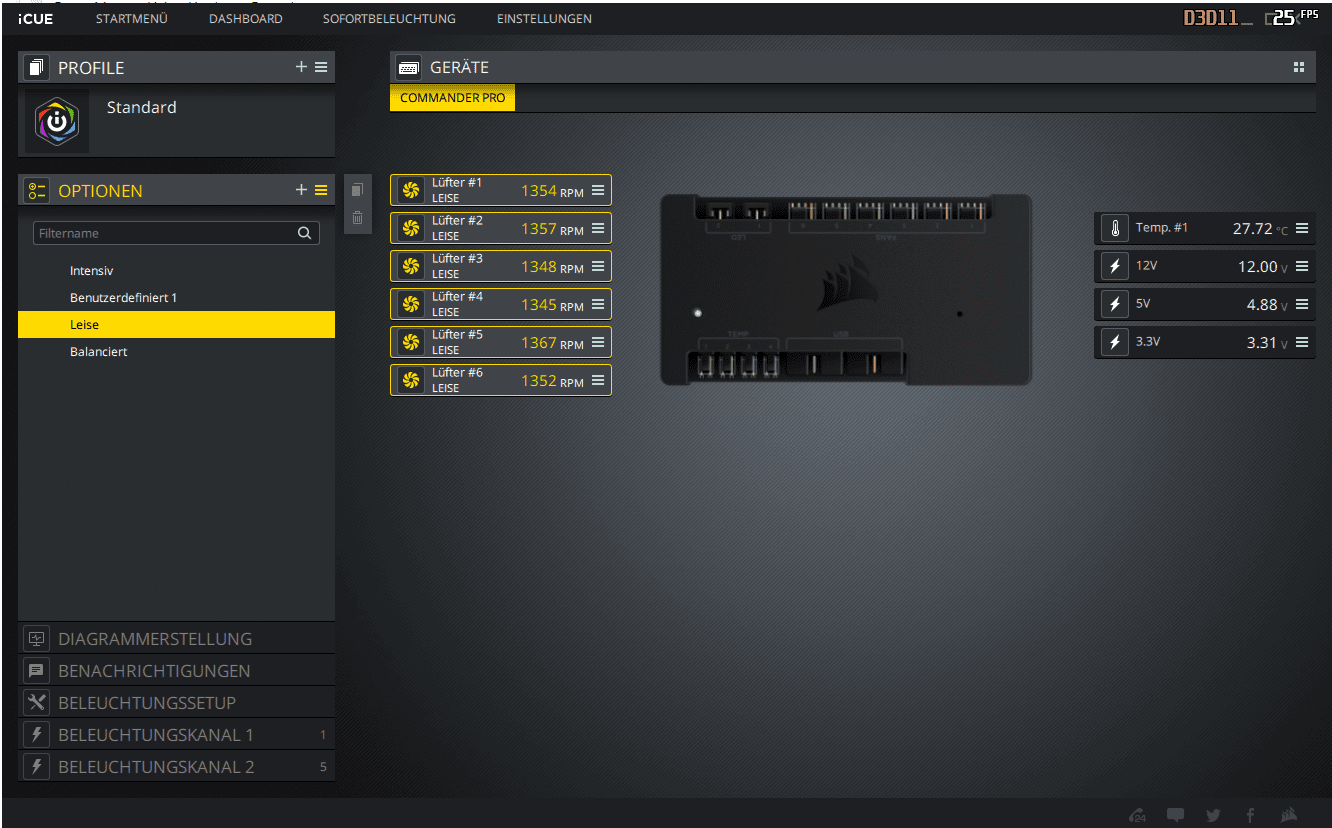Open Einstellungen in the top menu
The height and width of the screenshot is (828, 1332).
544,19
